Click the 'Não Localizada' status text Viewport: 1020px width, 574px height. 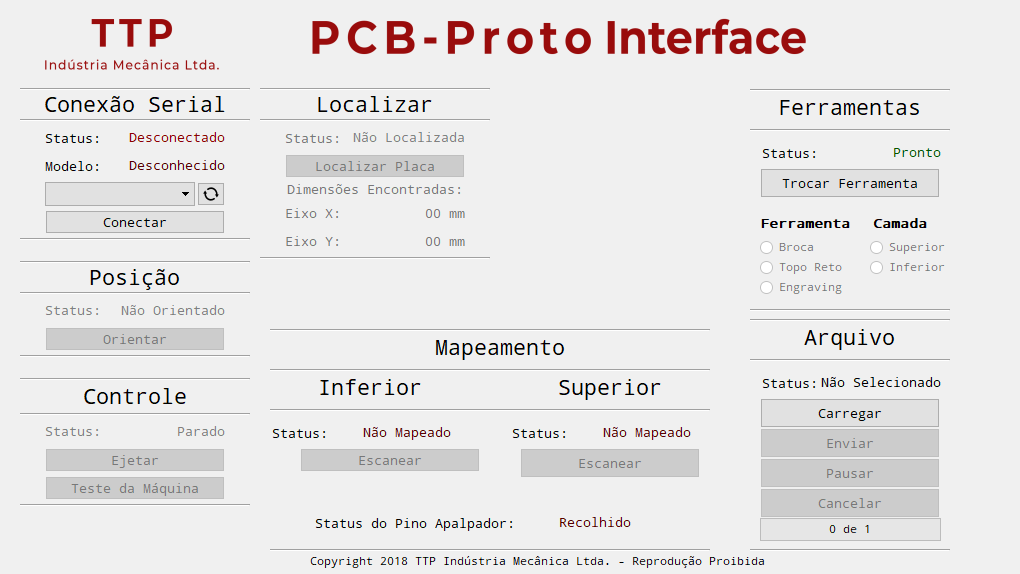pos(409,137)
